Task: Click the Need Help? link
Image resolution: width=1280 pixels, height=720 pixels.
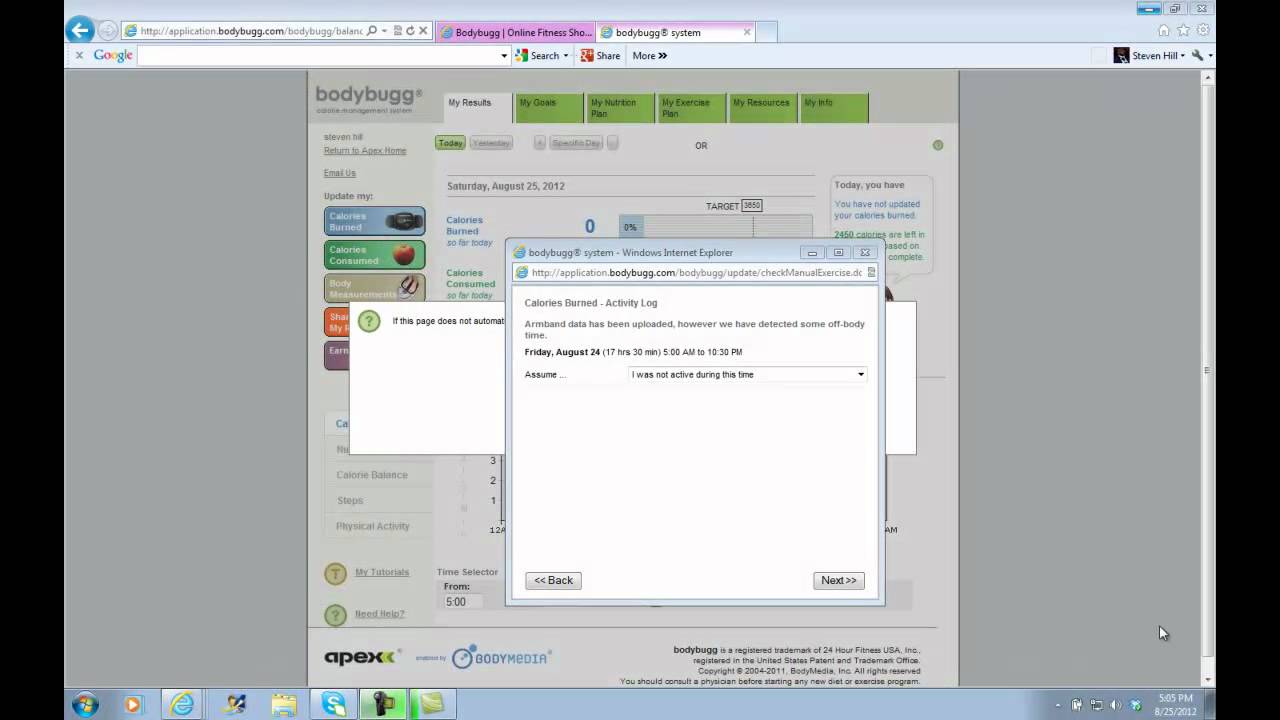Action: point(380,614)
